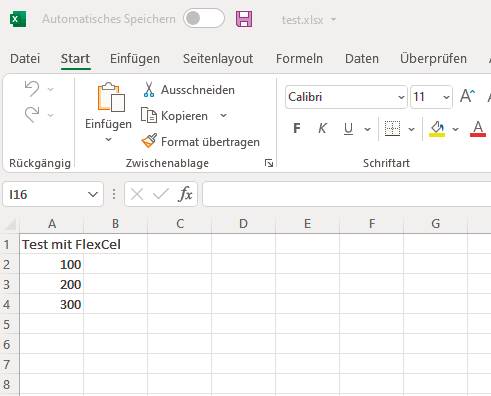Switch to the Formeln ribbon tab
The height and width of the screenshot is (396, 491).
(299, 59)
